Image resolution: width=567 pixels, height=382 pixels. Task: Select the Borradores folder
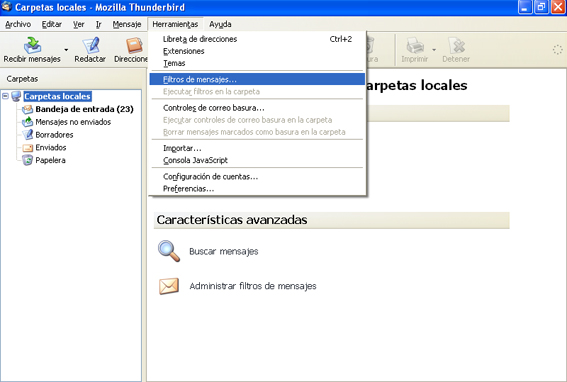(x=54, y=135)
